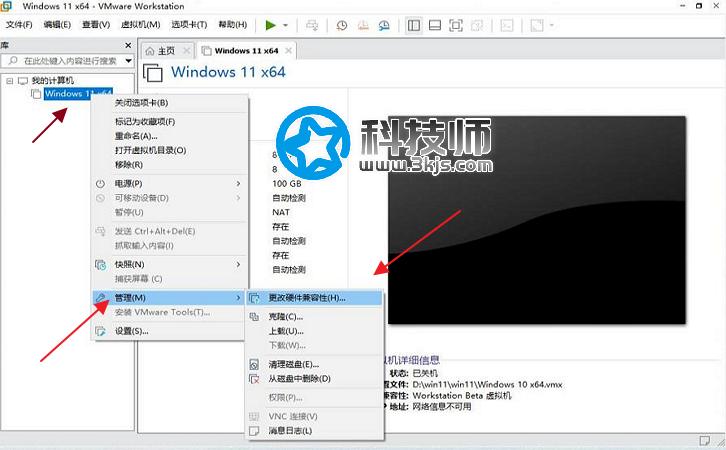Switch to the Windows 11 x64 tab
The image size is (726, 450).
246,51
